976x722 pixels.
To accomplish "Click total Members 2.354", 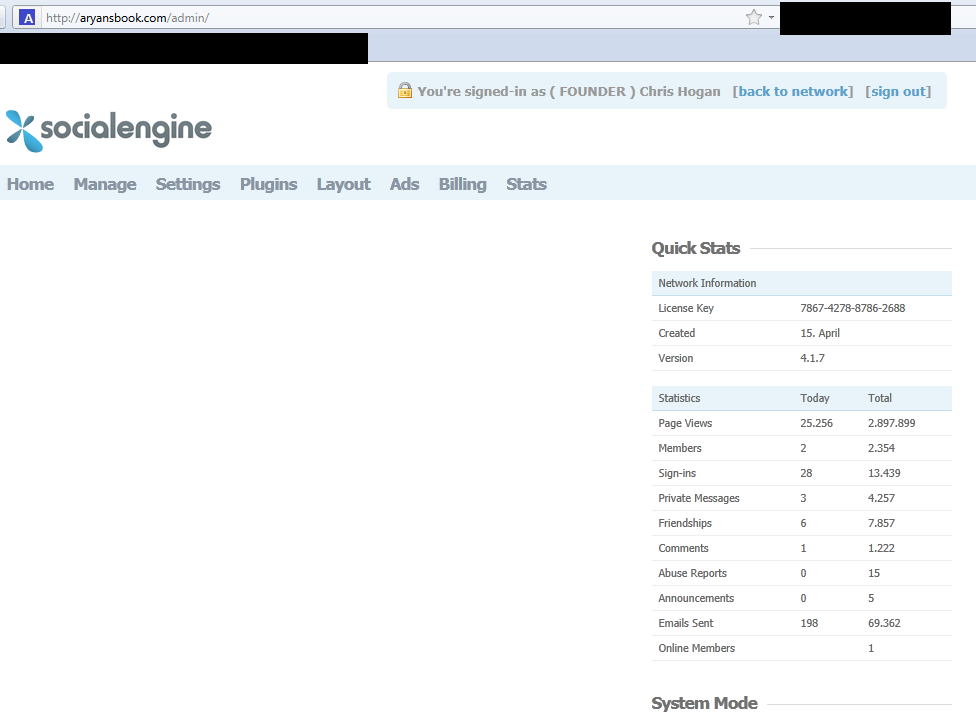I will [881, 448].
